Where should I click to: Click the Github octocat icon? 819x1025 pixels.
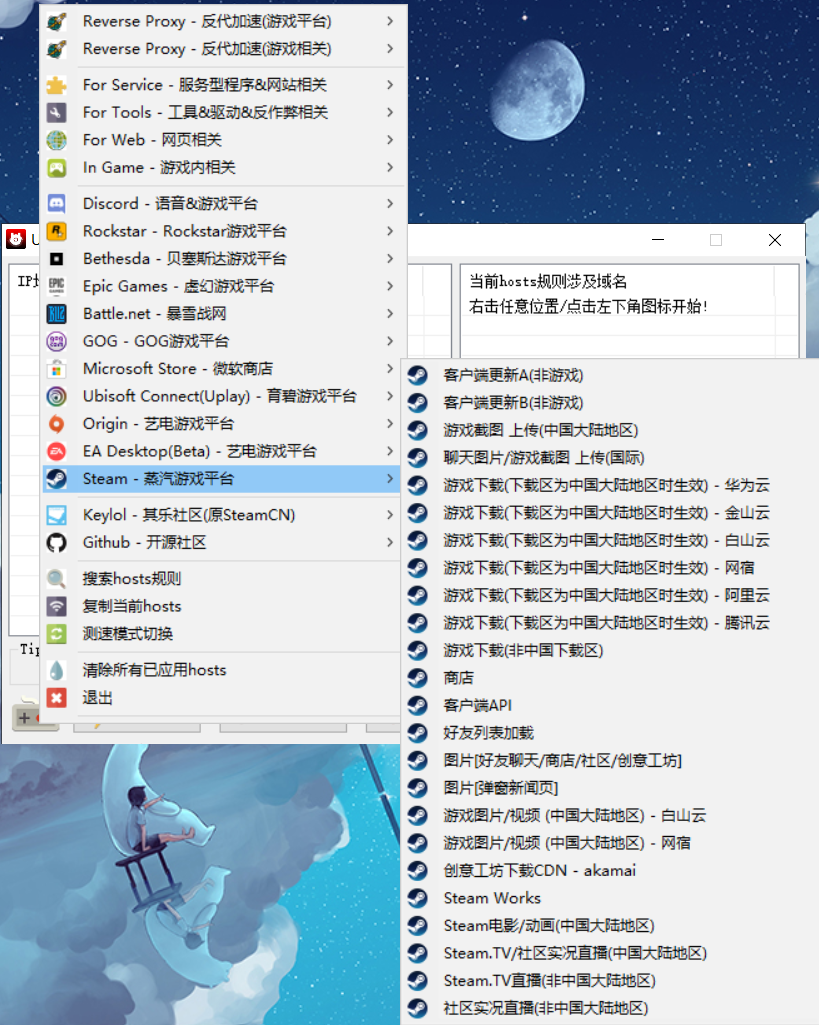coord(57,543)
